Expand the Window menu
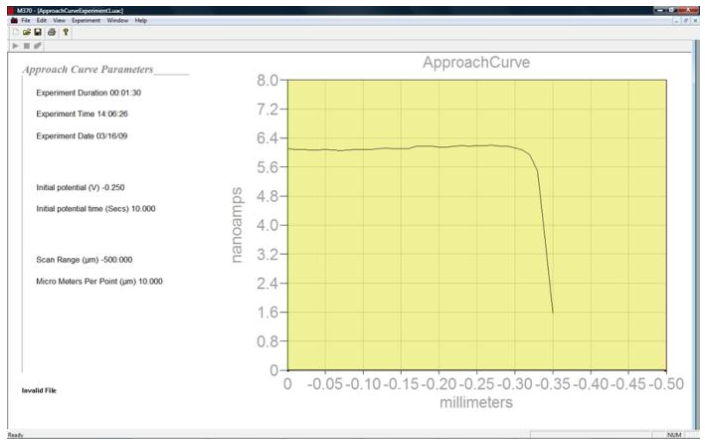The image size is (705, 444). pos(109,20)
